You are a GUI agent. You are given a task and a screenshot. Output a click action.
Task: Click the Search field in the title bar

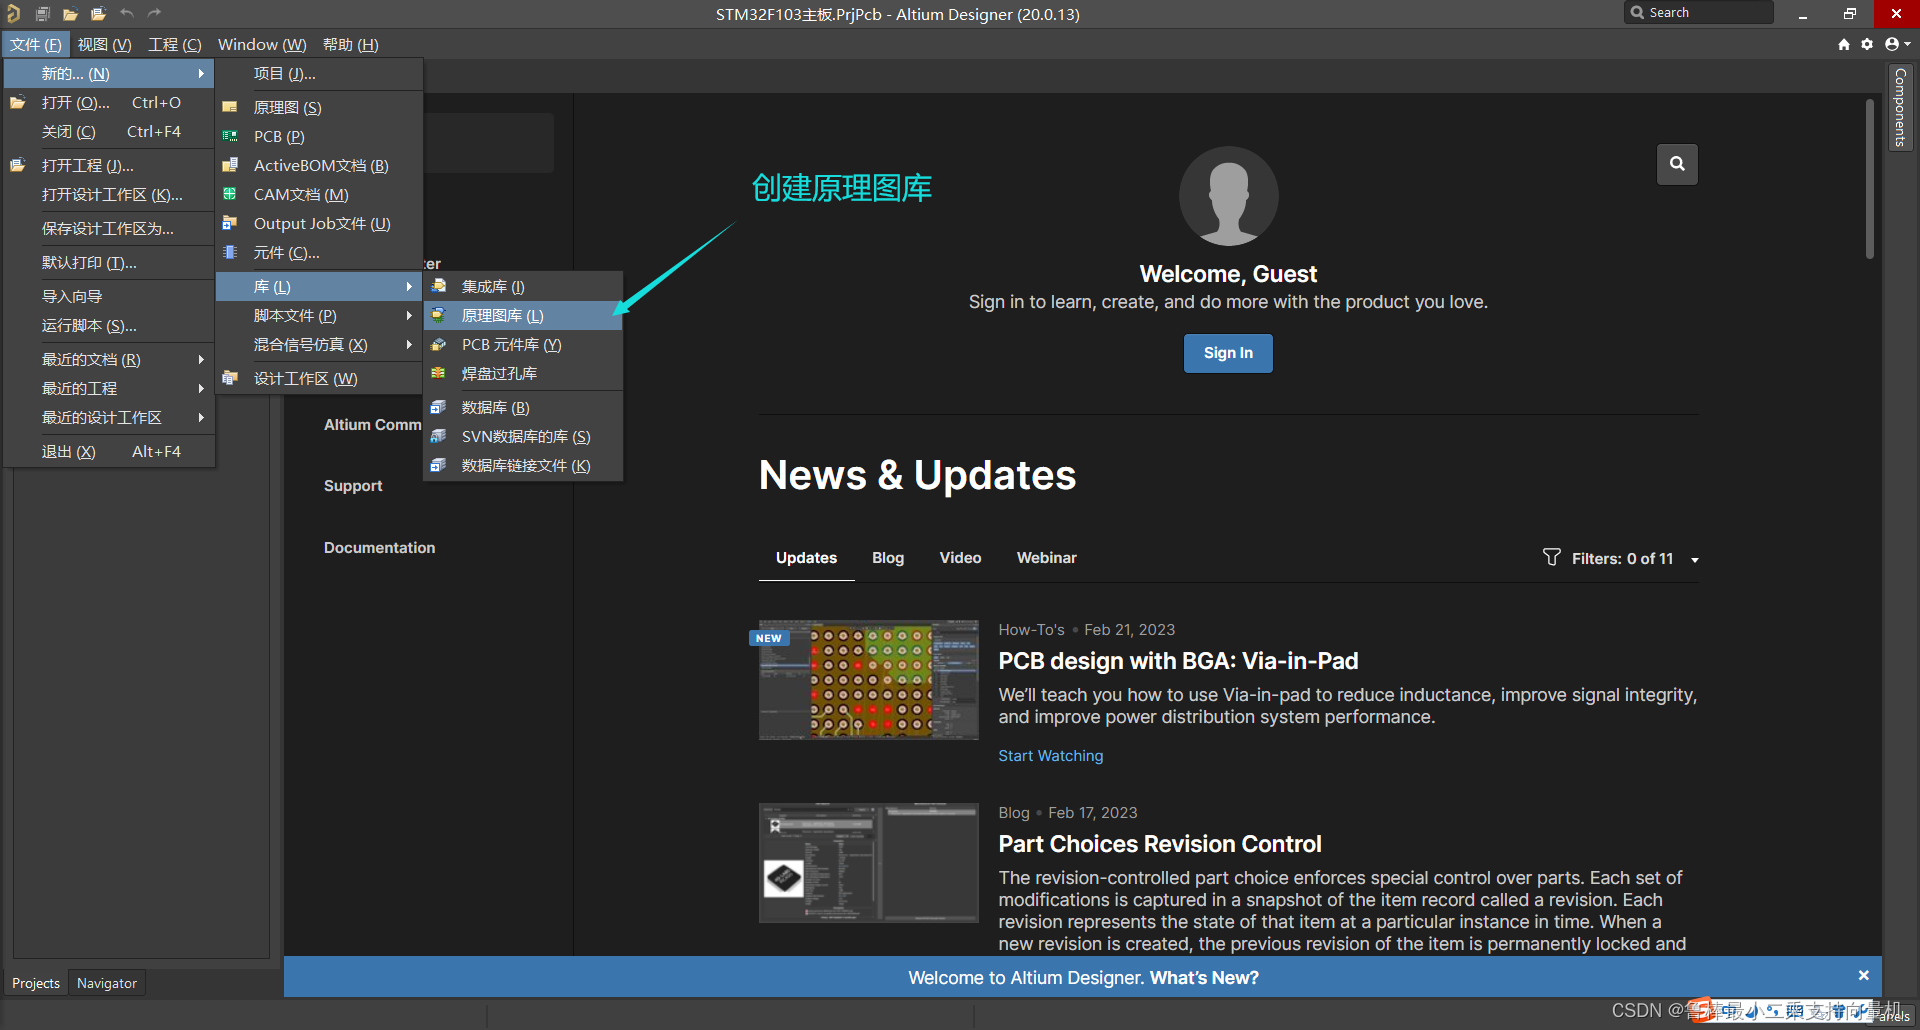[x=1699, y=12]
